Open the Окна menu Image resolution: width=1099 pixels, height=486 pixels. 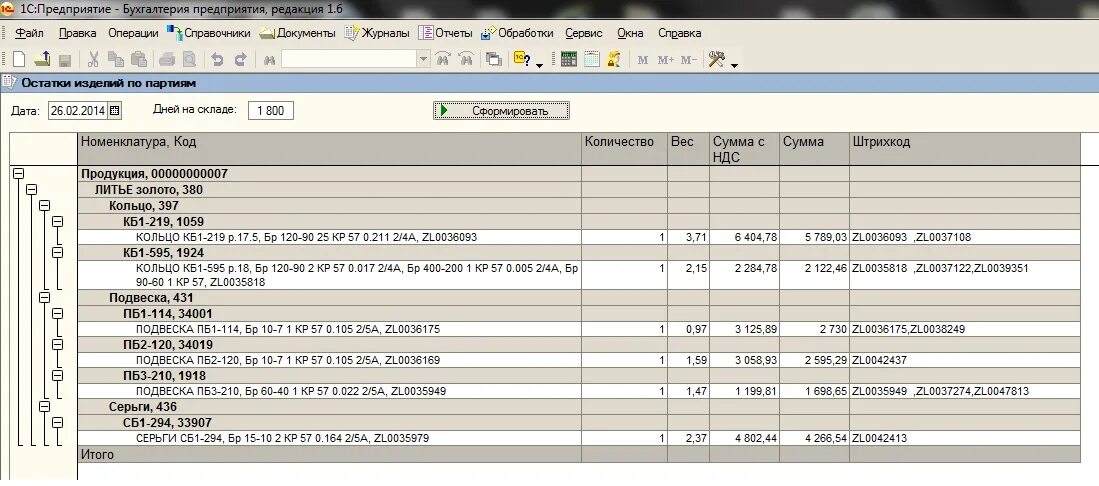(630, 33)
